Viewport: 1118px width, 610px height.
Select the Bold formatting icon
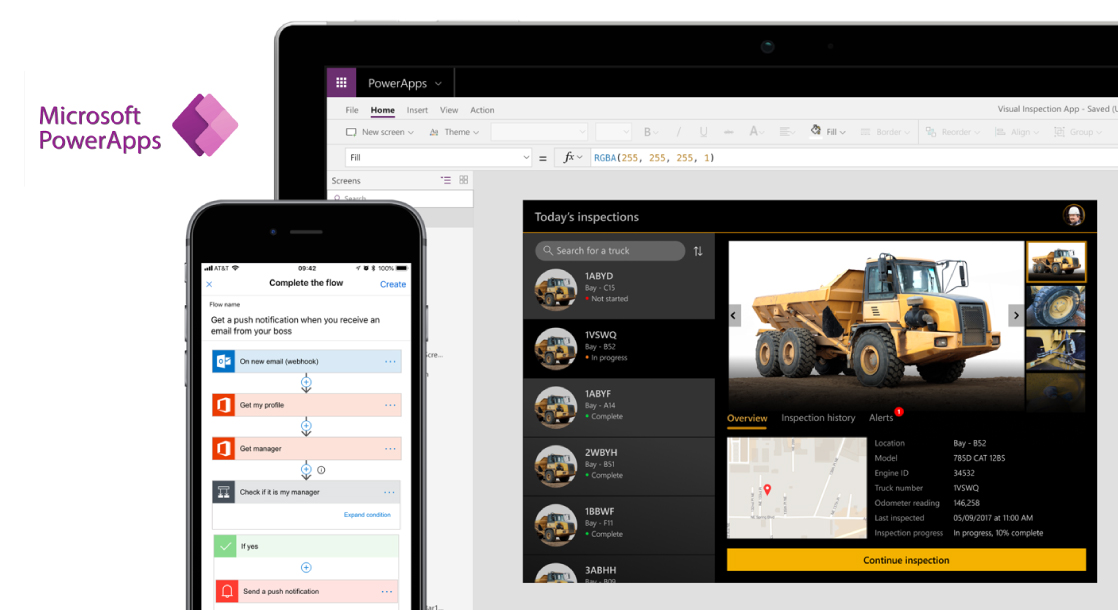point(646,131)
